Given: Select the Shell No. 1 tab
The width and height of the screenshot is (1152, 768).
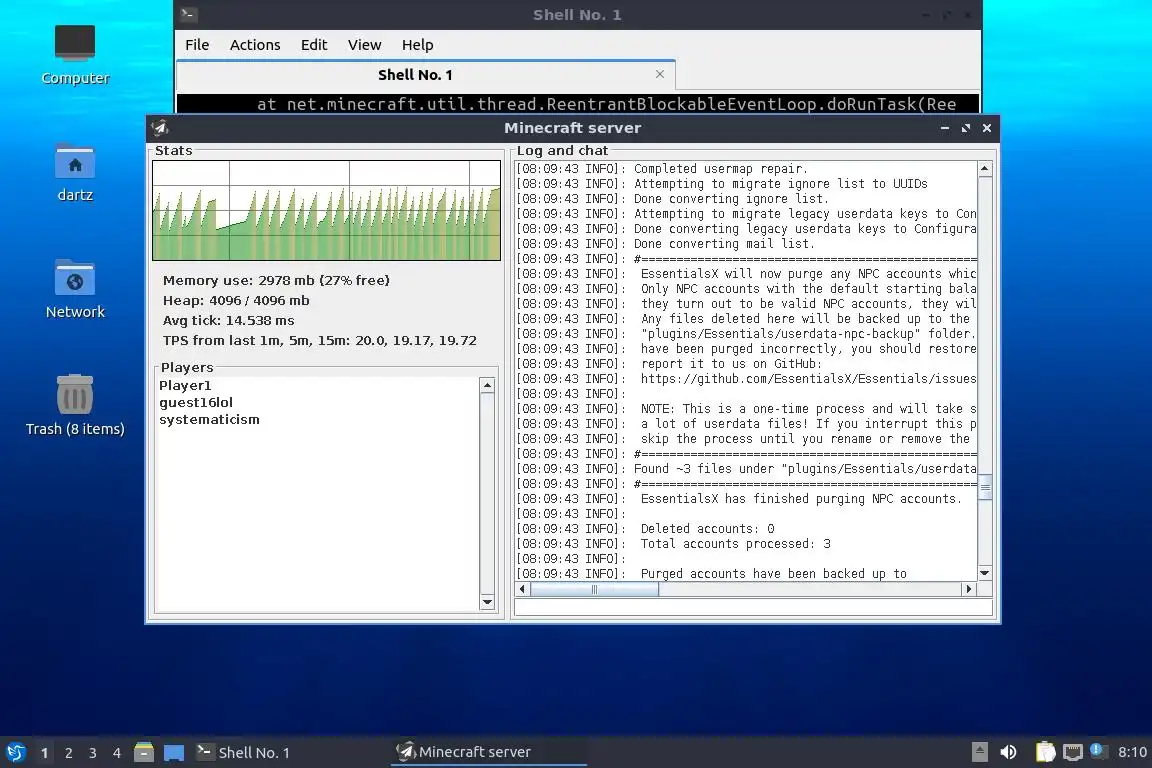Looking at the screenshot, I should [x=415, y=75].
